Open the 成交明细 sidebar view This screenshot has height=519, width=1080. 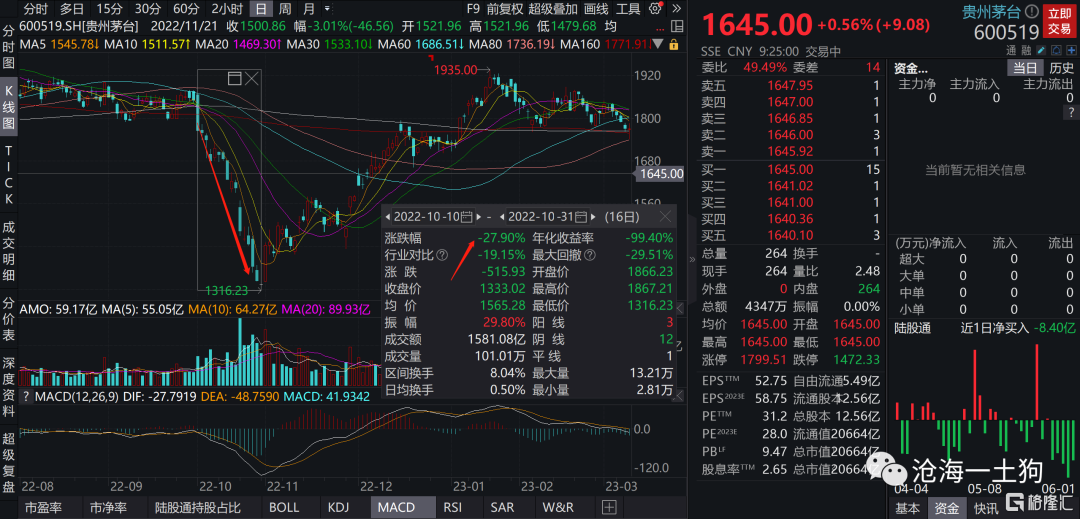(9, 251)
